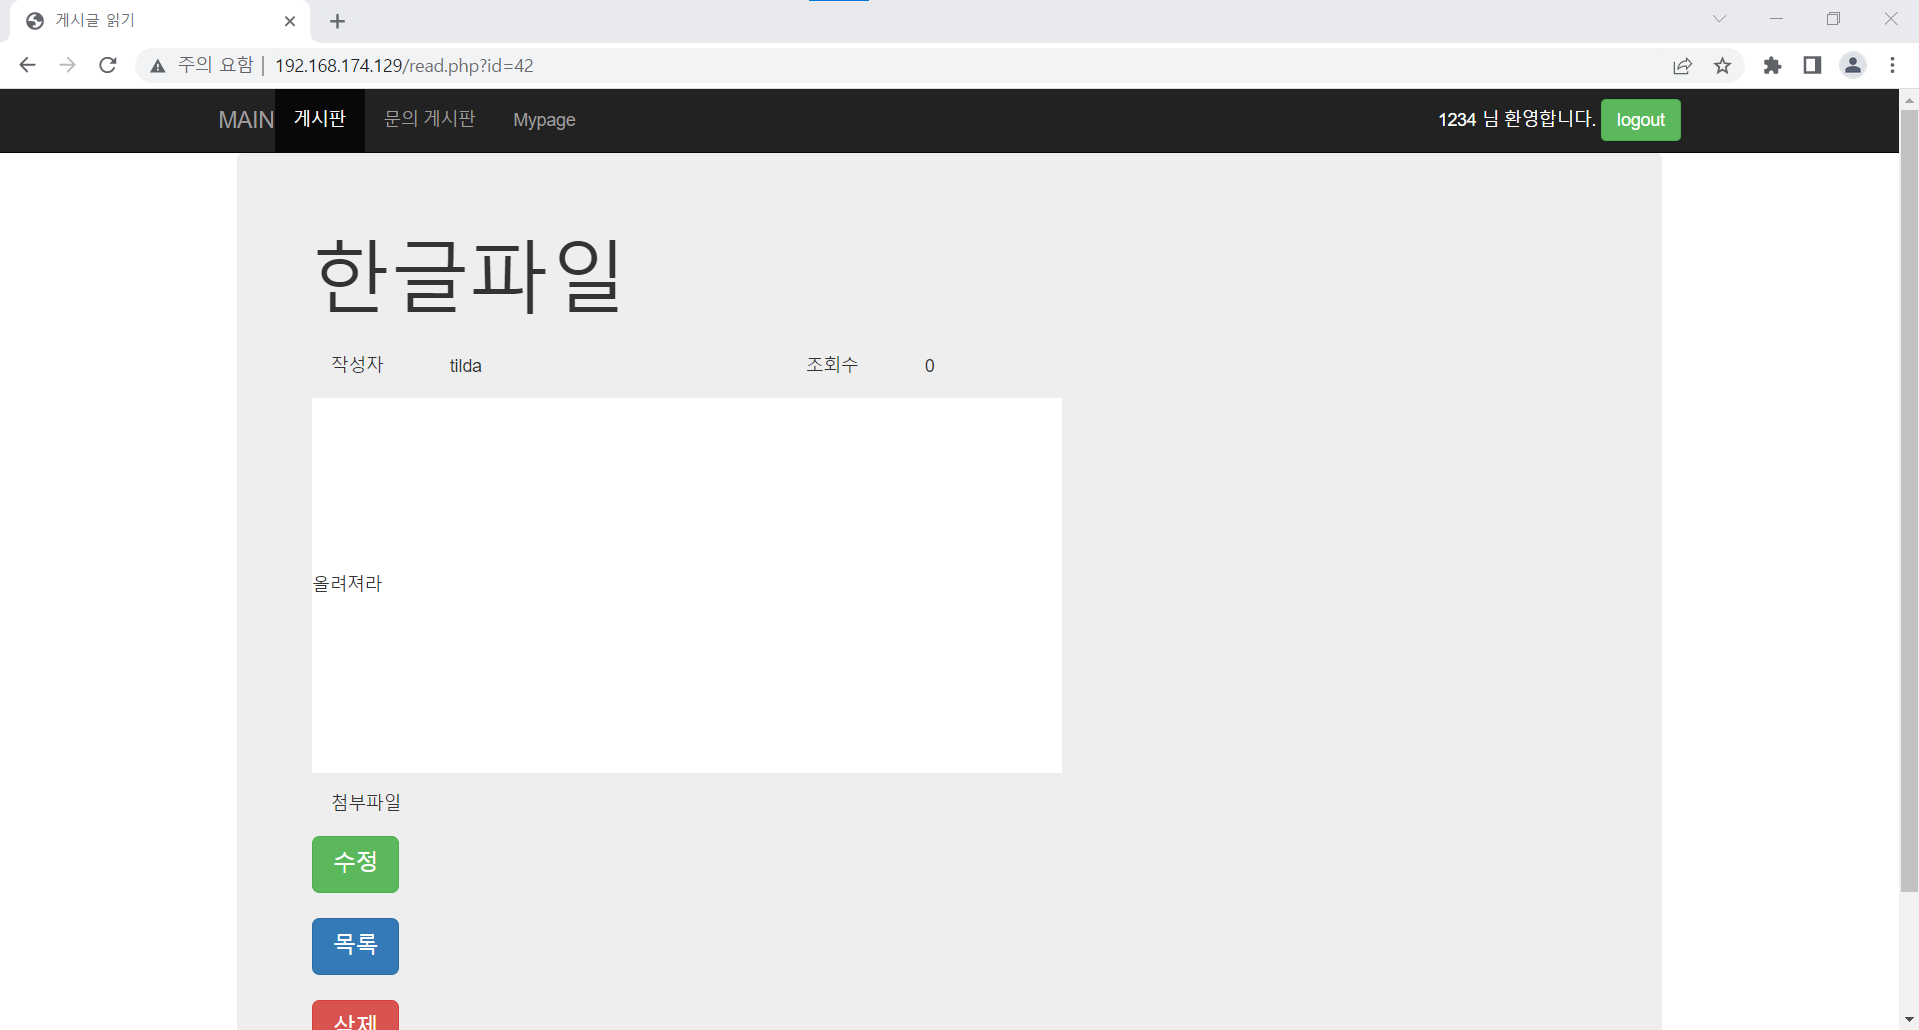Click the post body text 올려져라

(347, 584)
